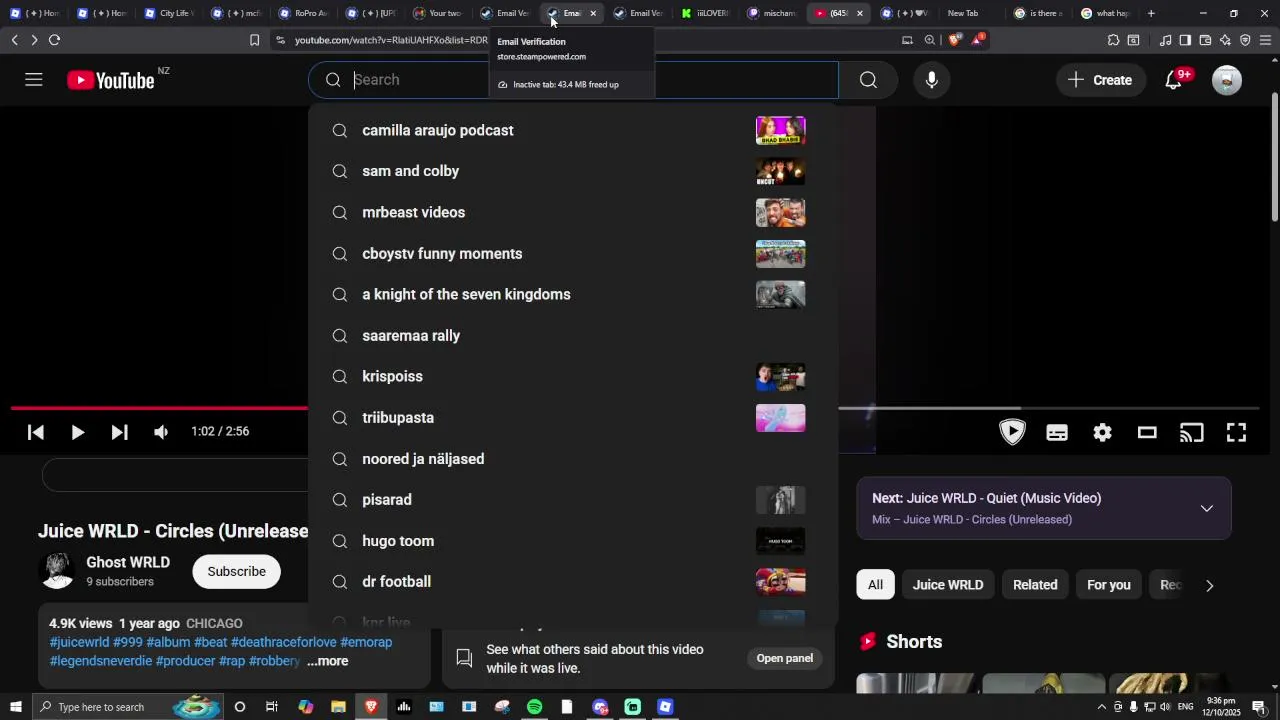Close the hovered Email Verification tab
The image size is (1280, 720).
click(x=593, y=13)
